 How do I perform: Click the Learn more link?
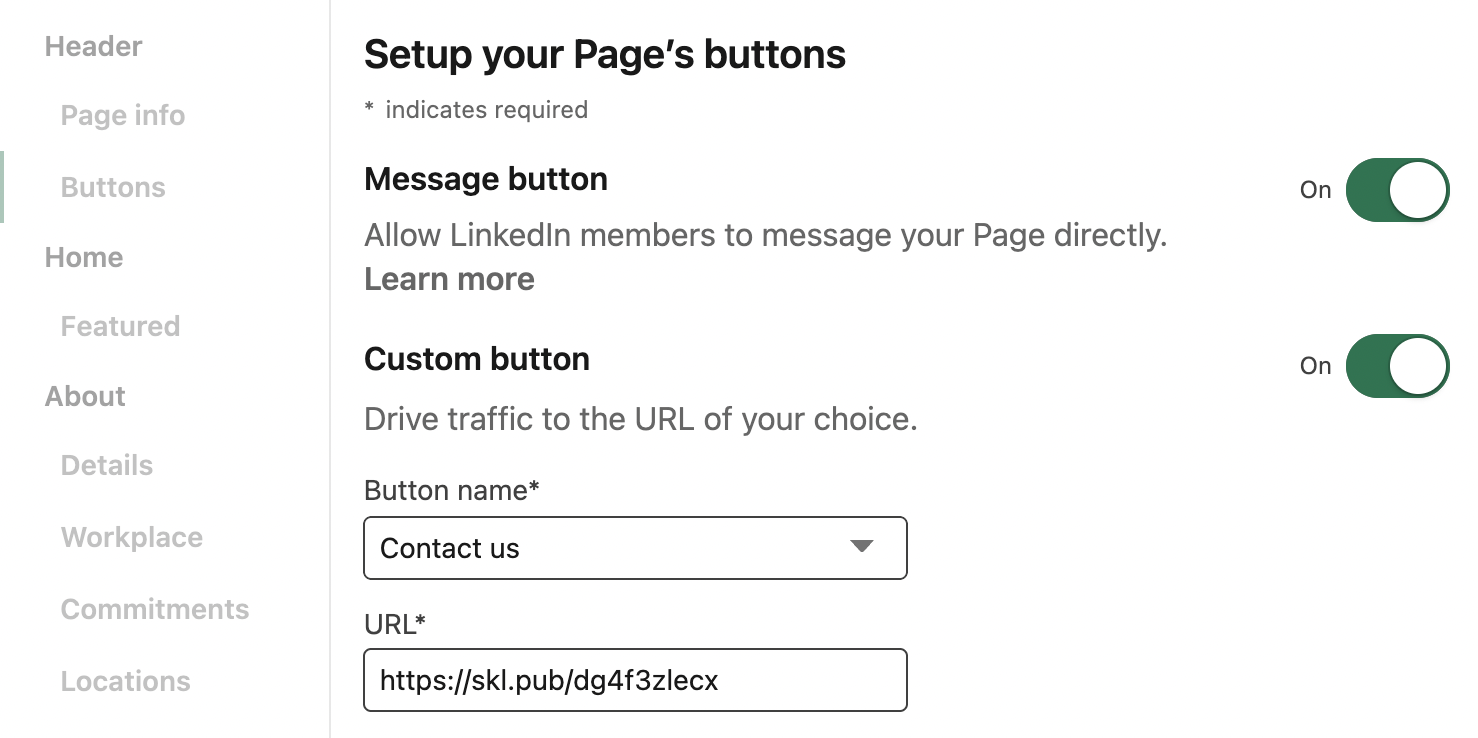[x=449, y=279]
